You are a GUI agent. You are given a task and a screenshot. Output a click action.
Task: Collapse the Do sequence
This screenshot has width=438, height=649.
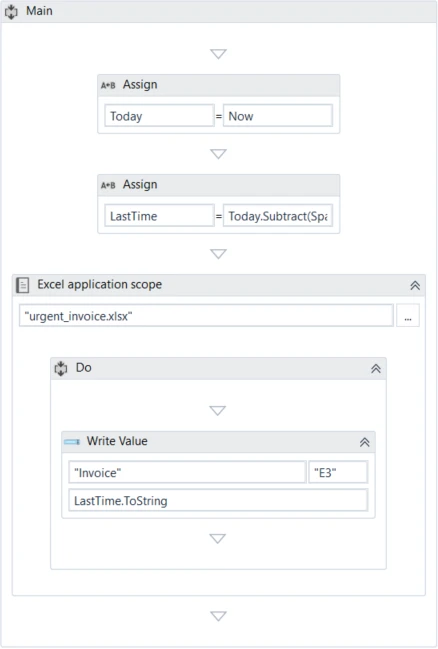(375, 368)
